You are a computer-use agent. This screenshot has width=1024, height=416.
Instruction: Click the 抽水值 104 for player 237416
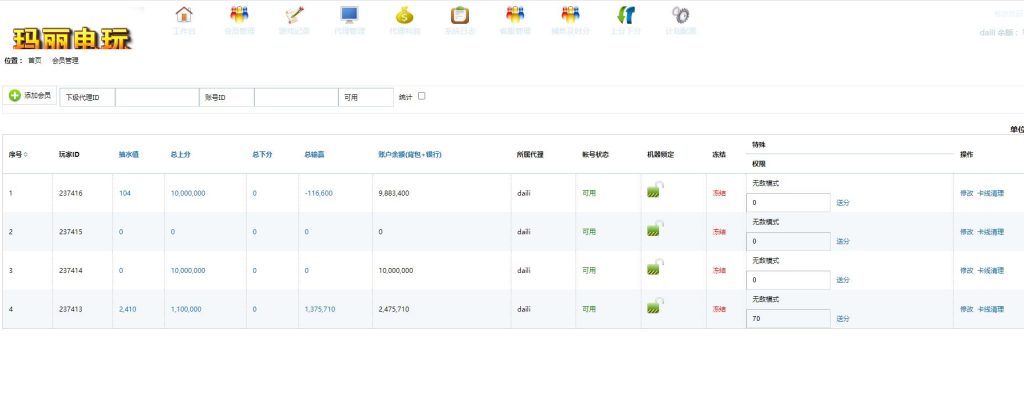[125, 193]
